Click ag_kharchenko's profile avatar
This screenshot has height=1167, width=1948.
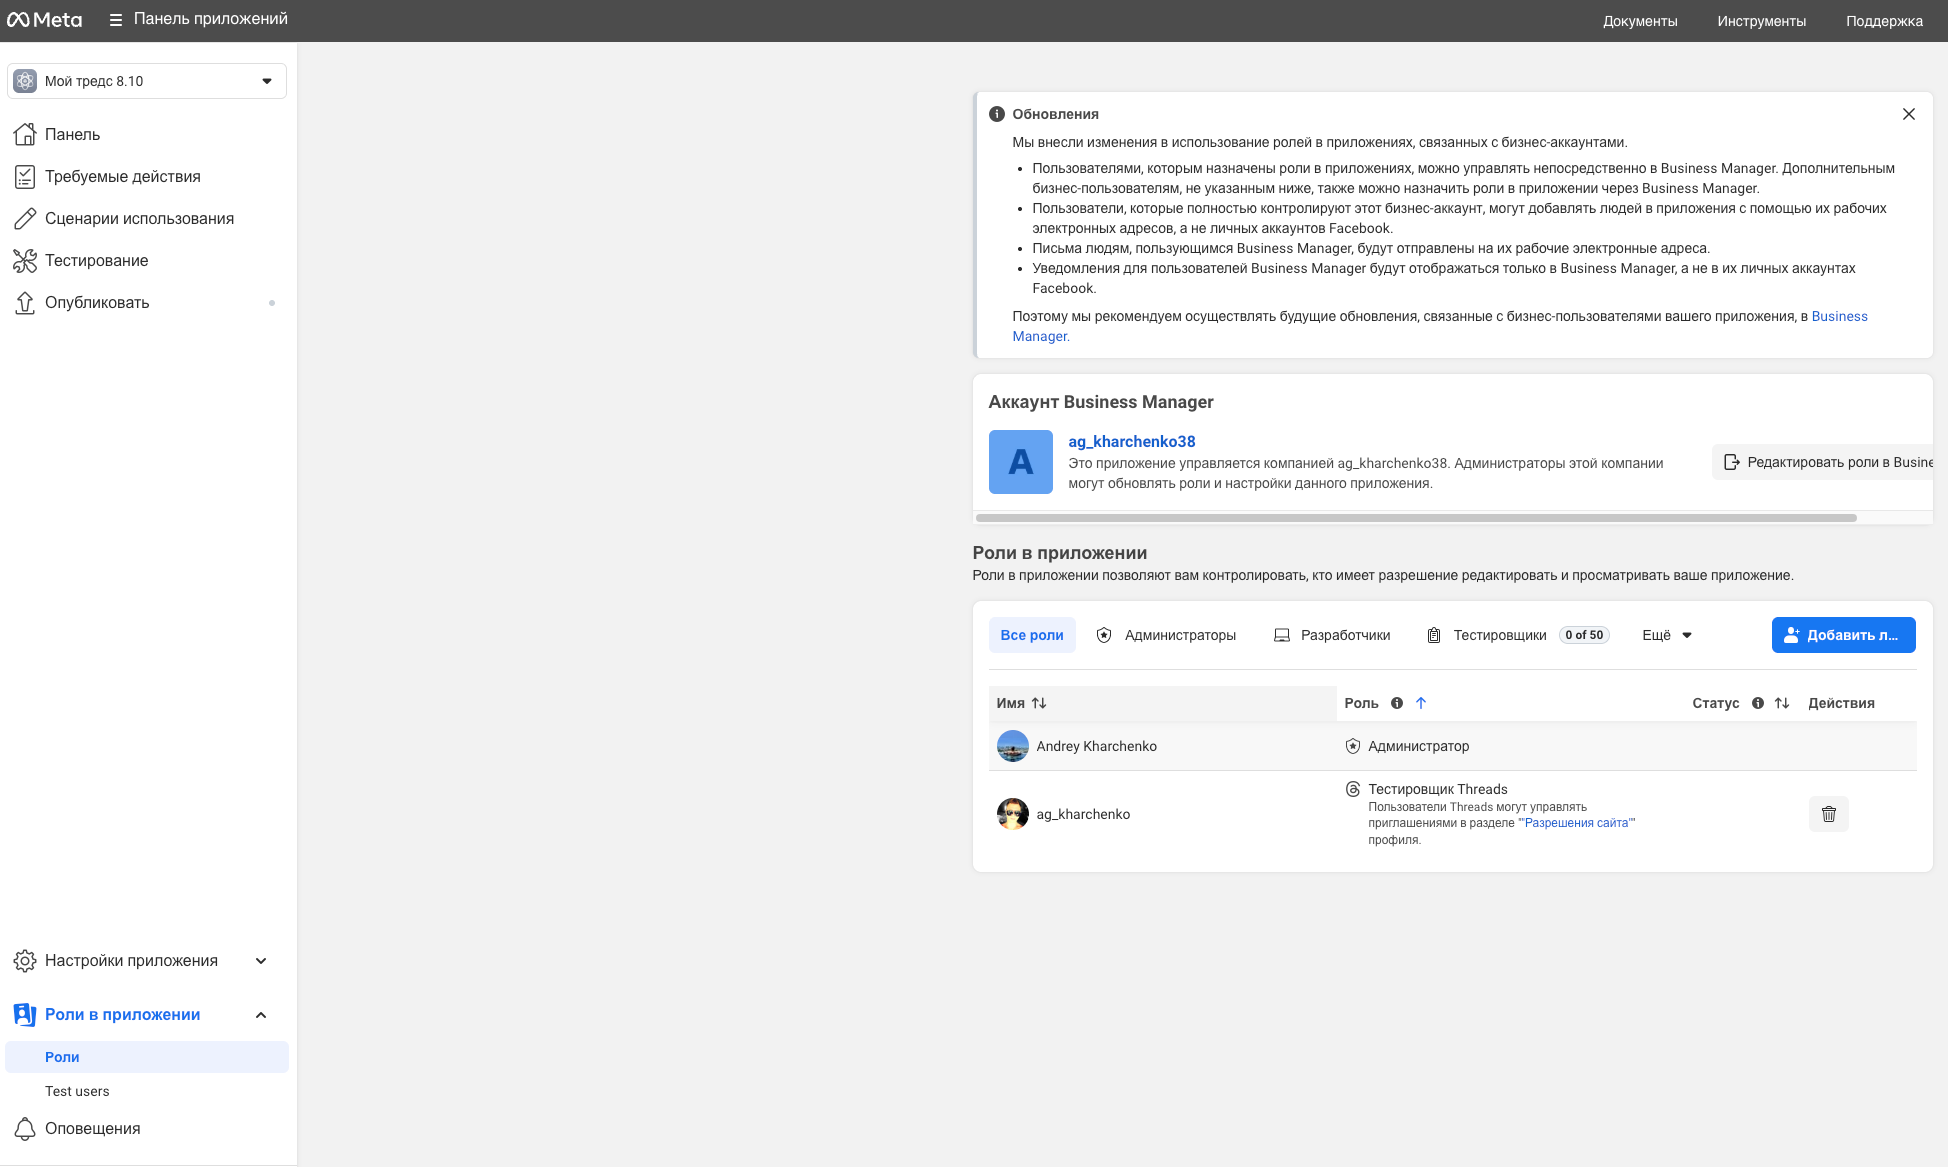click(1012, 814)
